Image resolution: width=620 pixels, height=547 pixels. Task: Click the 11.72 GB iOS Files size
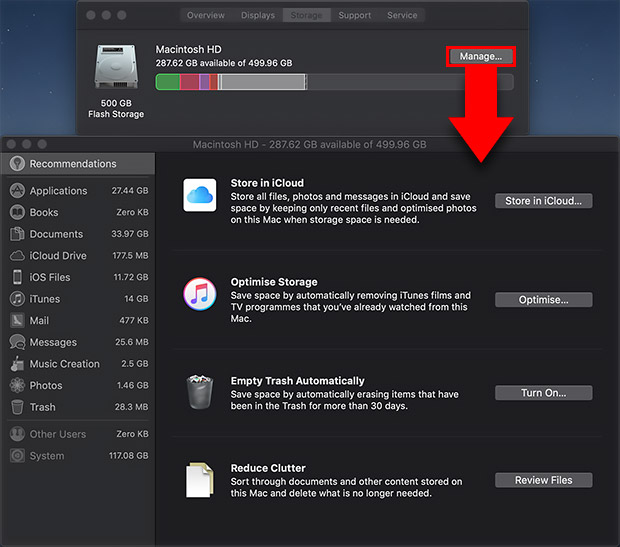pos(131,277)
